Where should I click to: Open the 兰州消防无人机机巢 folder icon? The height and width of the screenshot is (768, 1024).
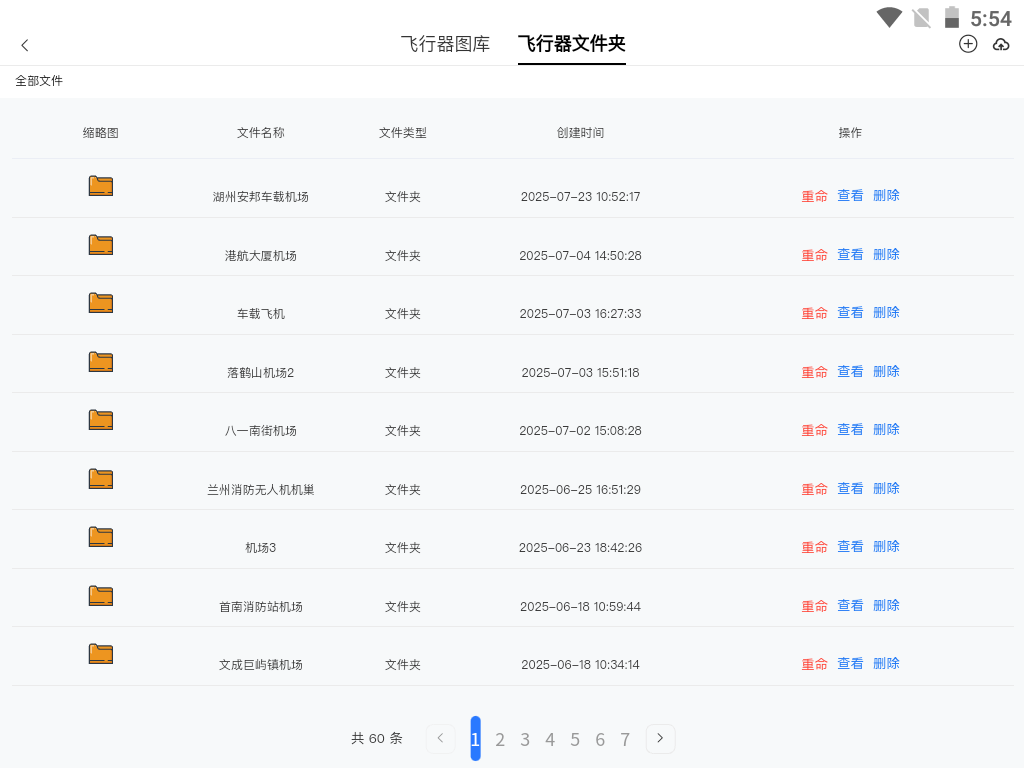click(x=101, y=478)
